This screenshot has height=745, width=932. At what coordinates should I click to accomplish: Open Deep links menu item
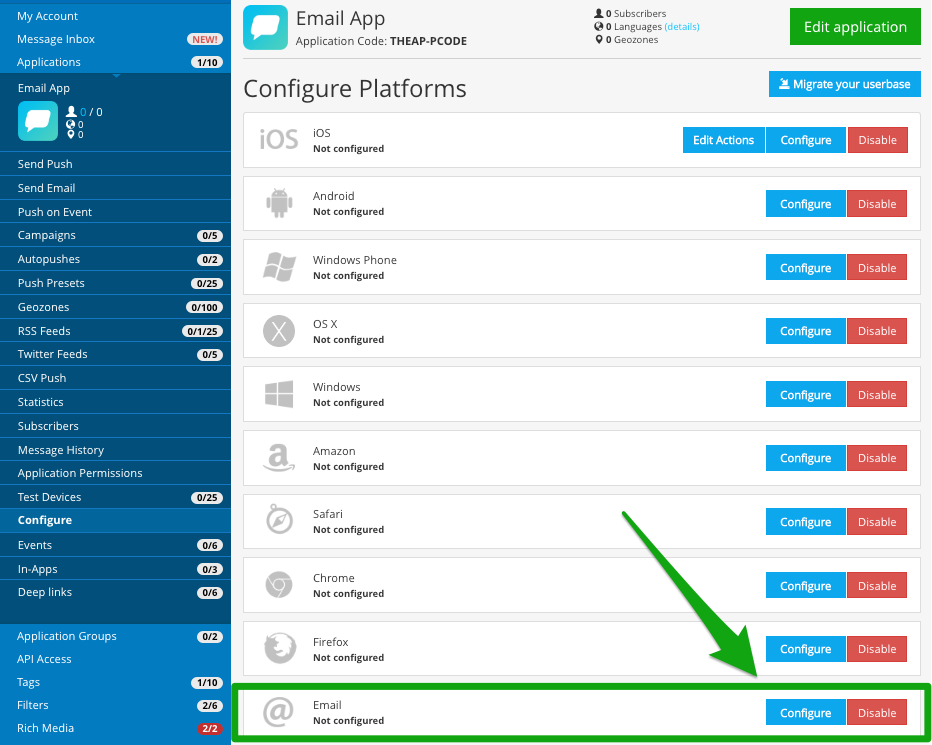(115, 592)
